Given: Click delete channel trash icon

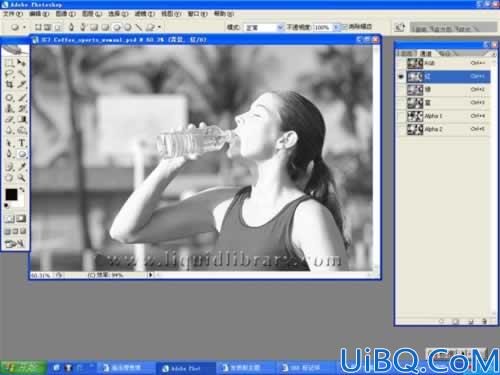Looking at the screenshot, I should point(484,321).
